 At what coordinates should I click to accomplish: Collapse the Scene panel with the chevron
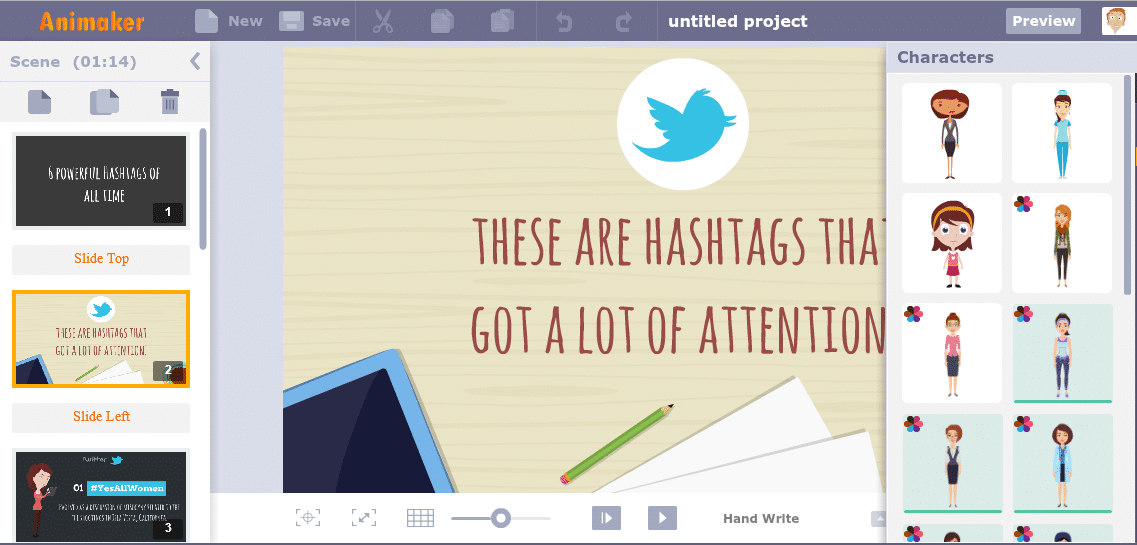[x=195, y=62]
